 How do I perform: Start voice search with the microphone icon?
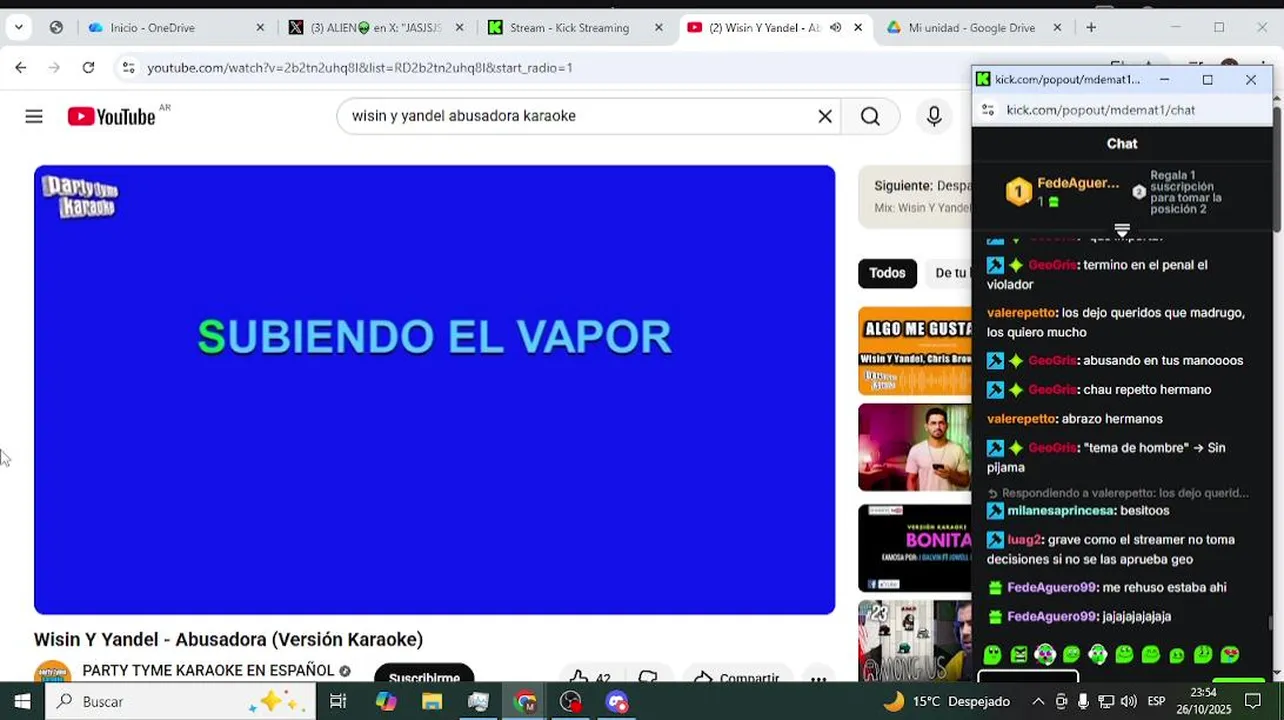[x=934, y=117]
